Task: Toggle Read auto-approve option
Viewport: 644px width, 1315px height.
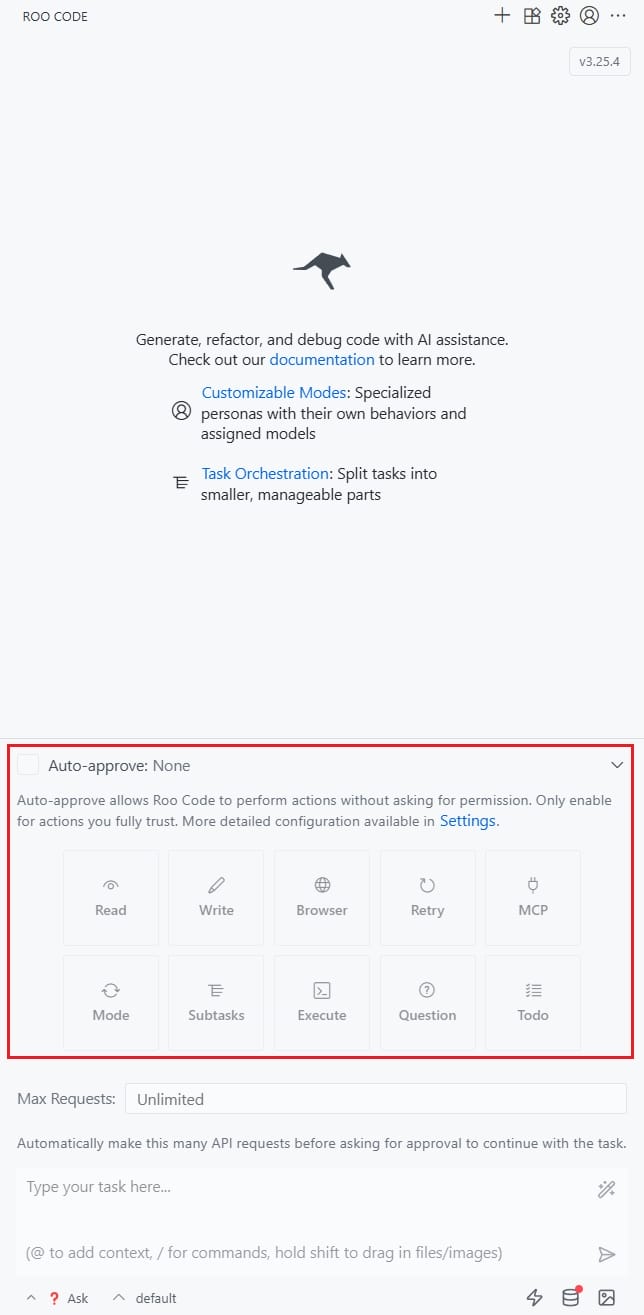Action: tap(111, 897)
